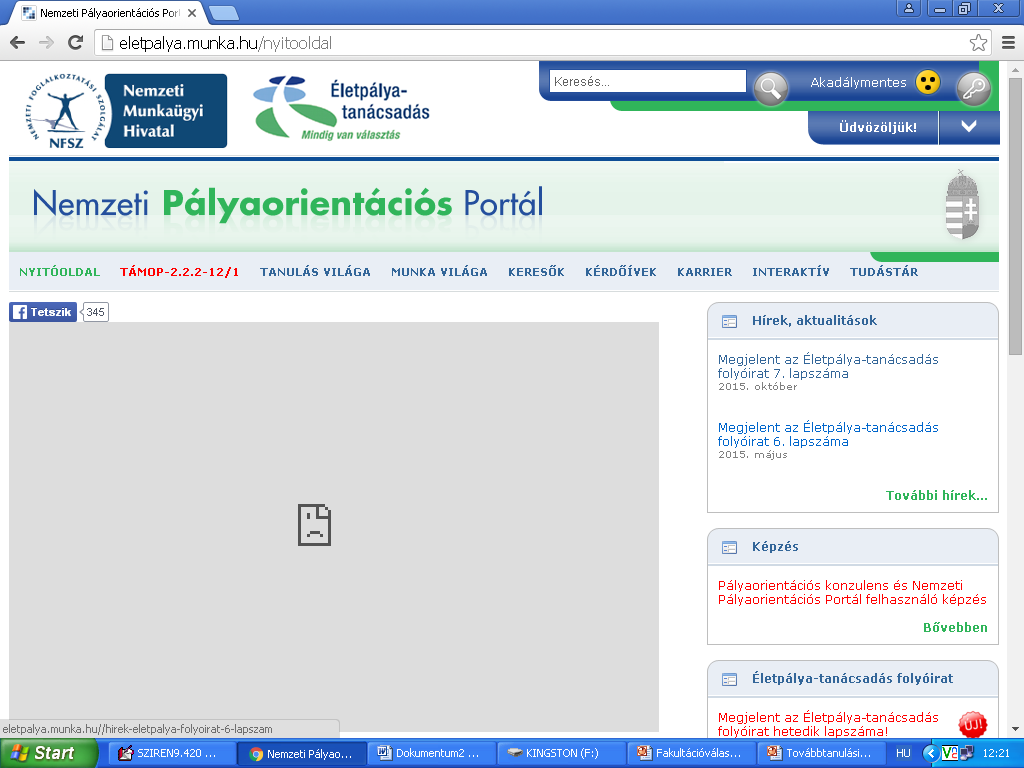Click the page scrollbar down arrow
1024x768 pixels.
tap(1015, 729)
